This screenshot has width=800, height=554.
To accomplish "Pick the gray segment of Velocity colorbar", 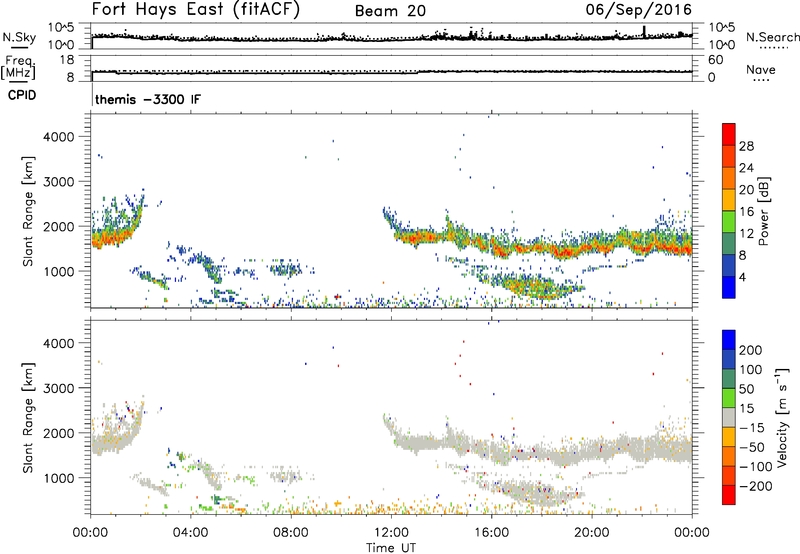I will (x=729, y=417).
